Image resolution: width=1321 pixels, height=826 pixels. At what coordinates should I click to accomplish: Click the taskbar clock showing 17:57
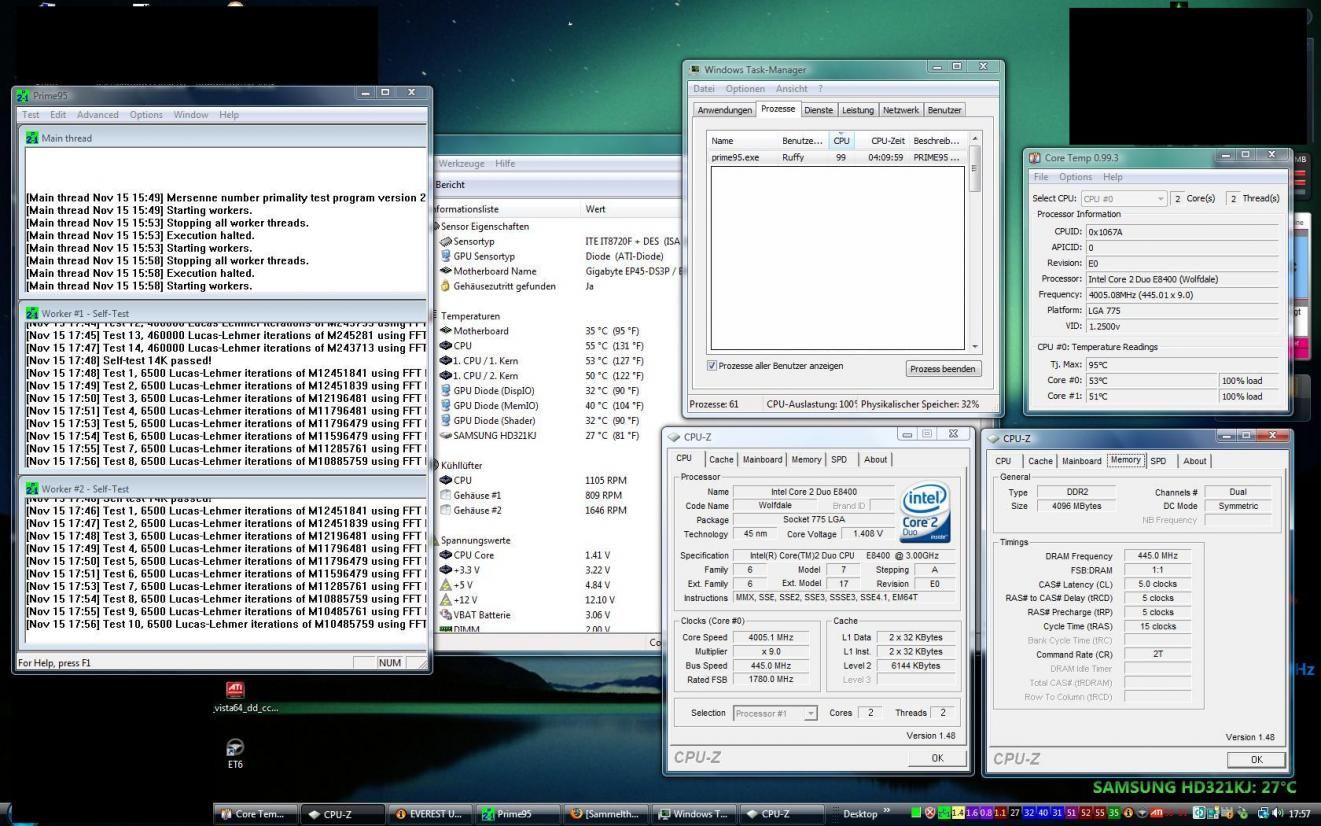(x=1301, y=813)
